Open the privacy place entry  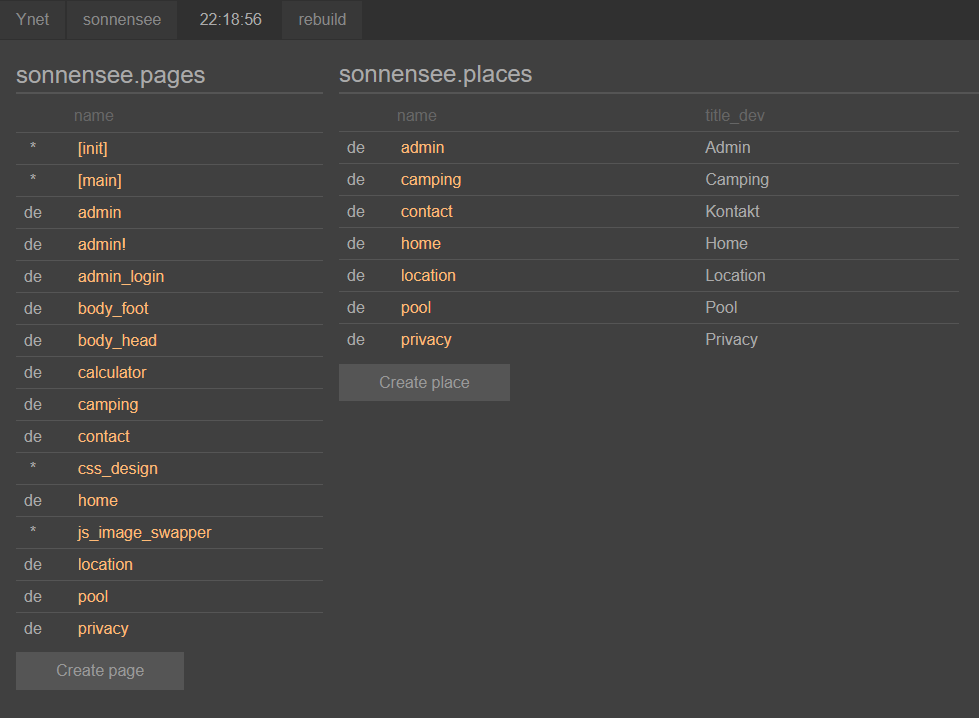426,339
